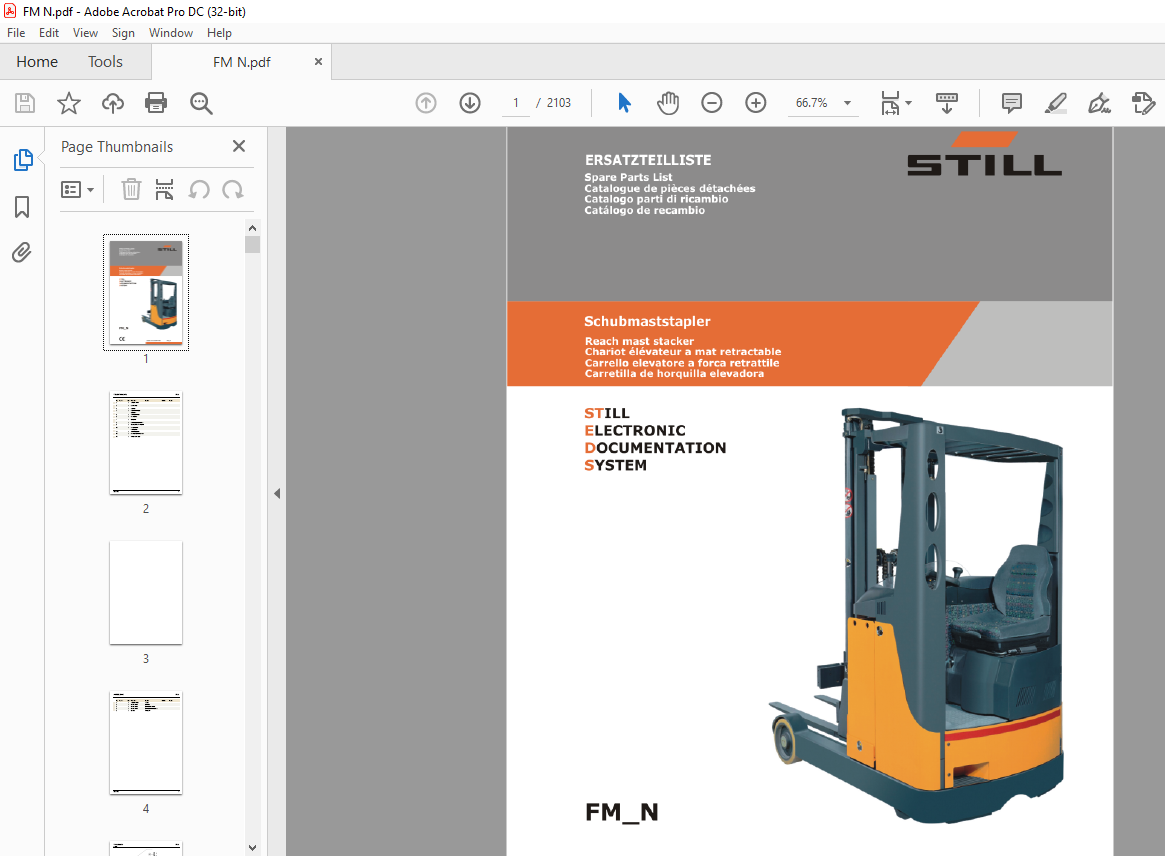Click the Print file icon

tap(156, 103)
